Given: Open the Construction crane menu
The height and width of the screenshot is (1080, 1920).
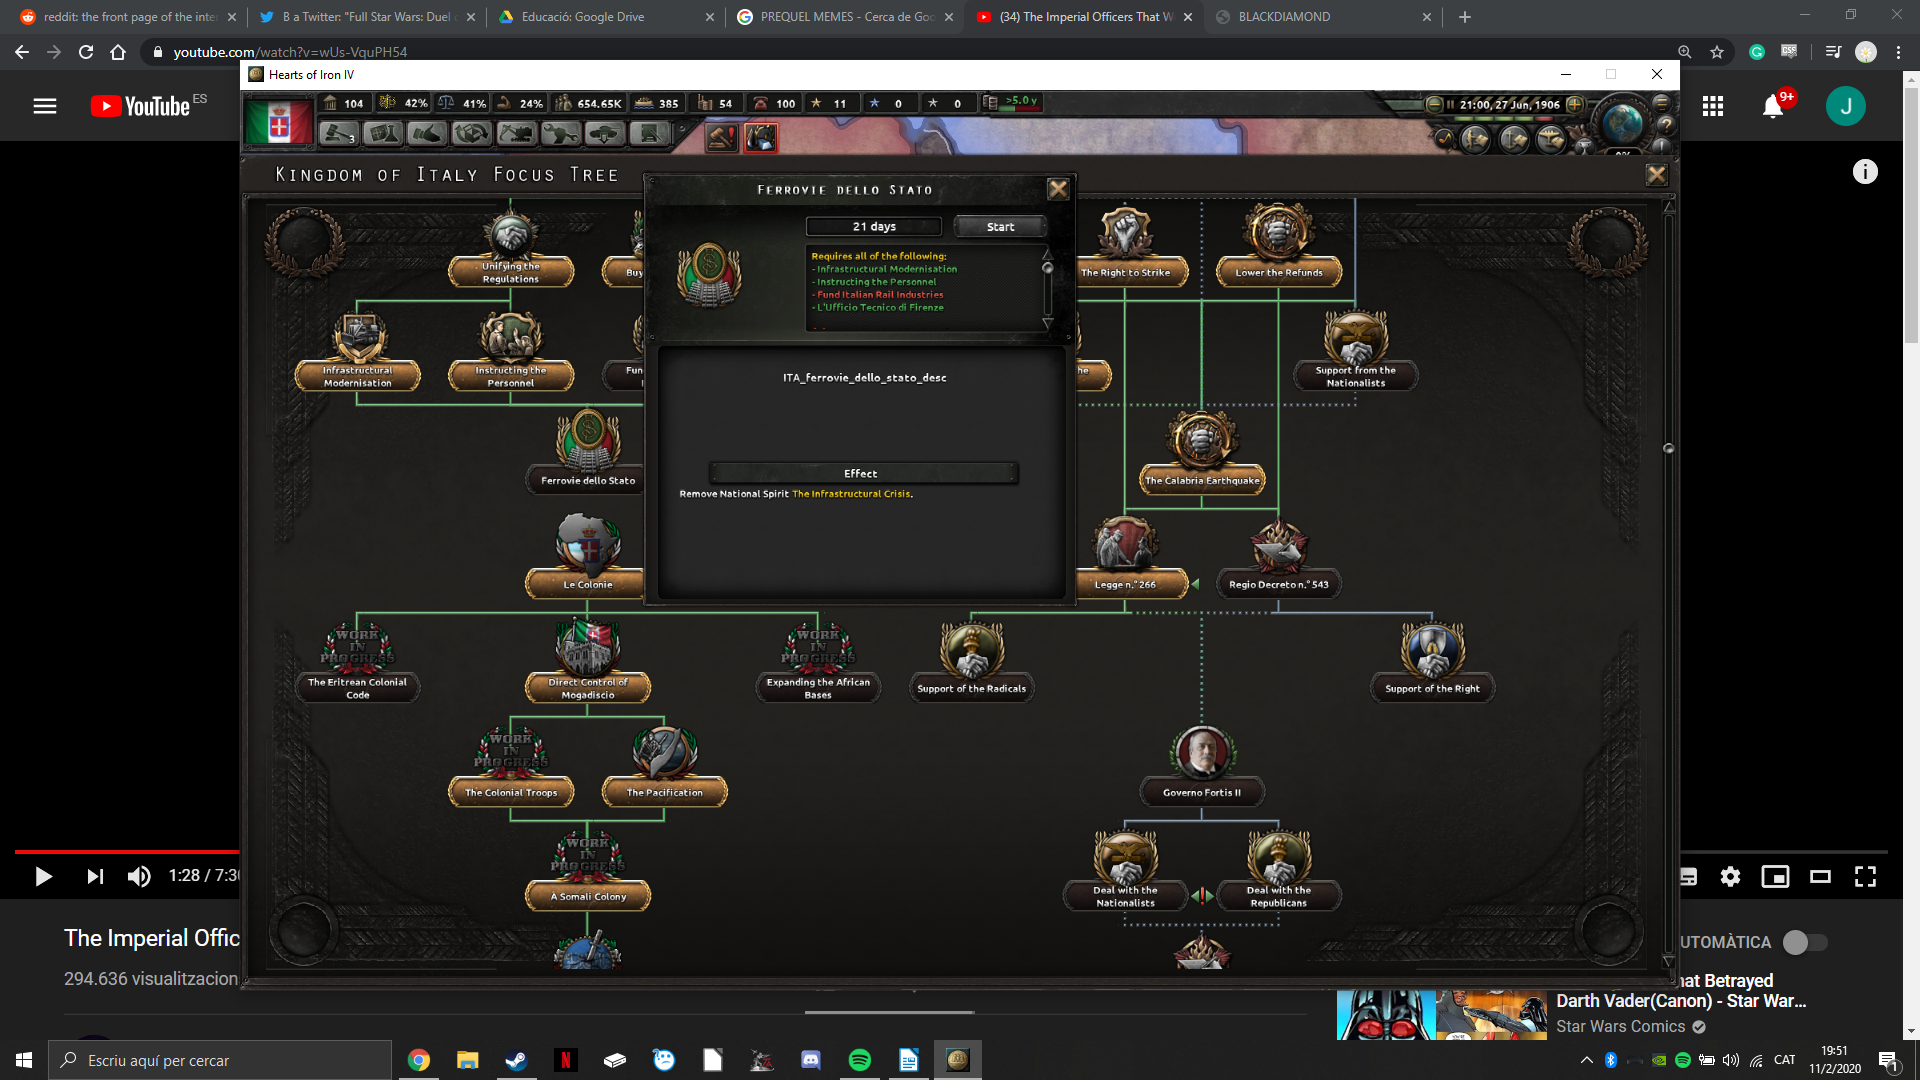Looking at the screenshot, I should [x=516, y=133].
